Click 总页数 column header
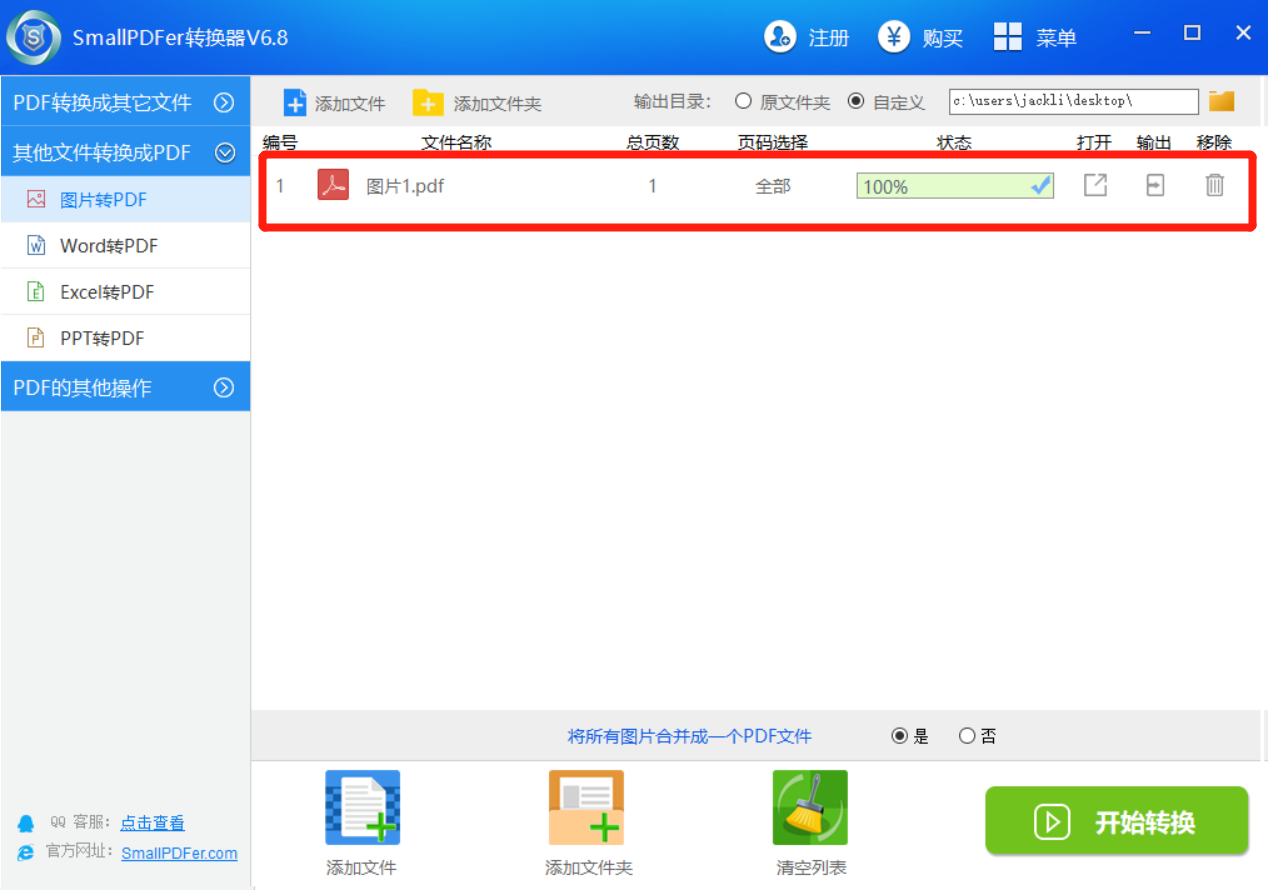1268x890 pixels. 653,143
